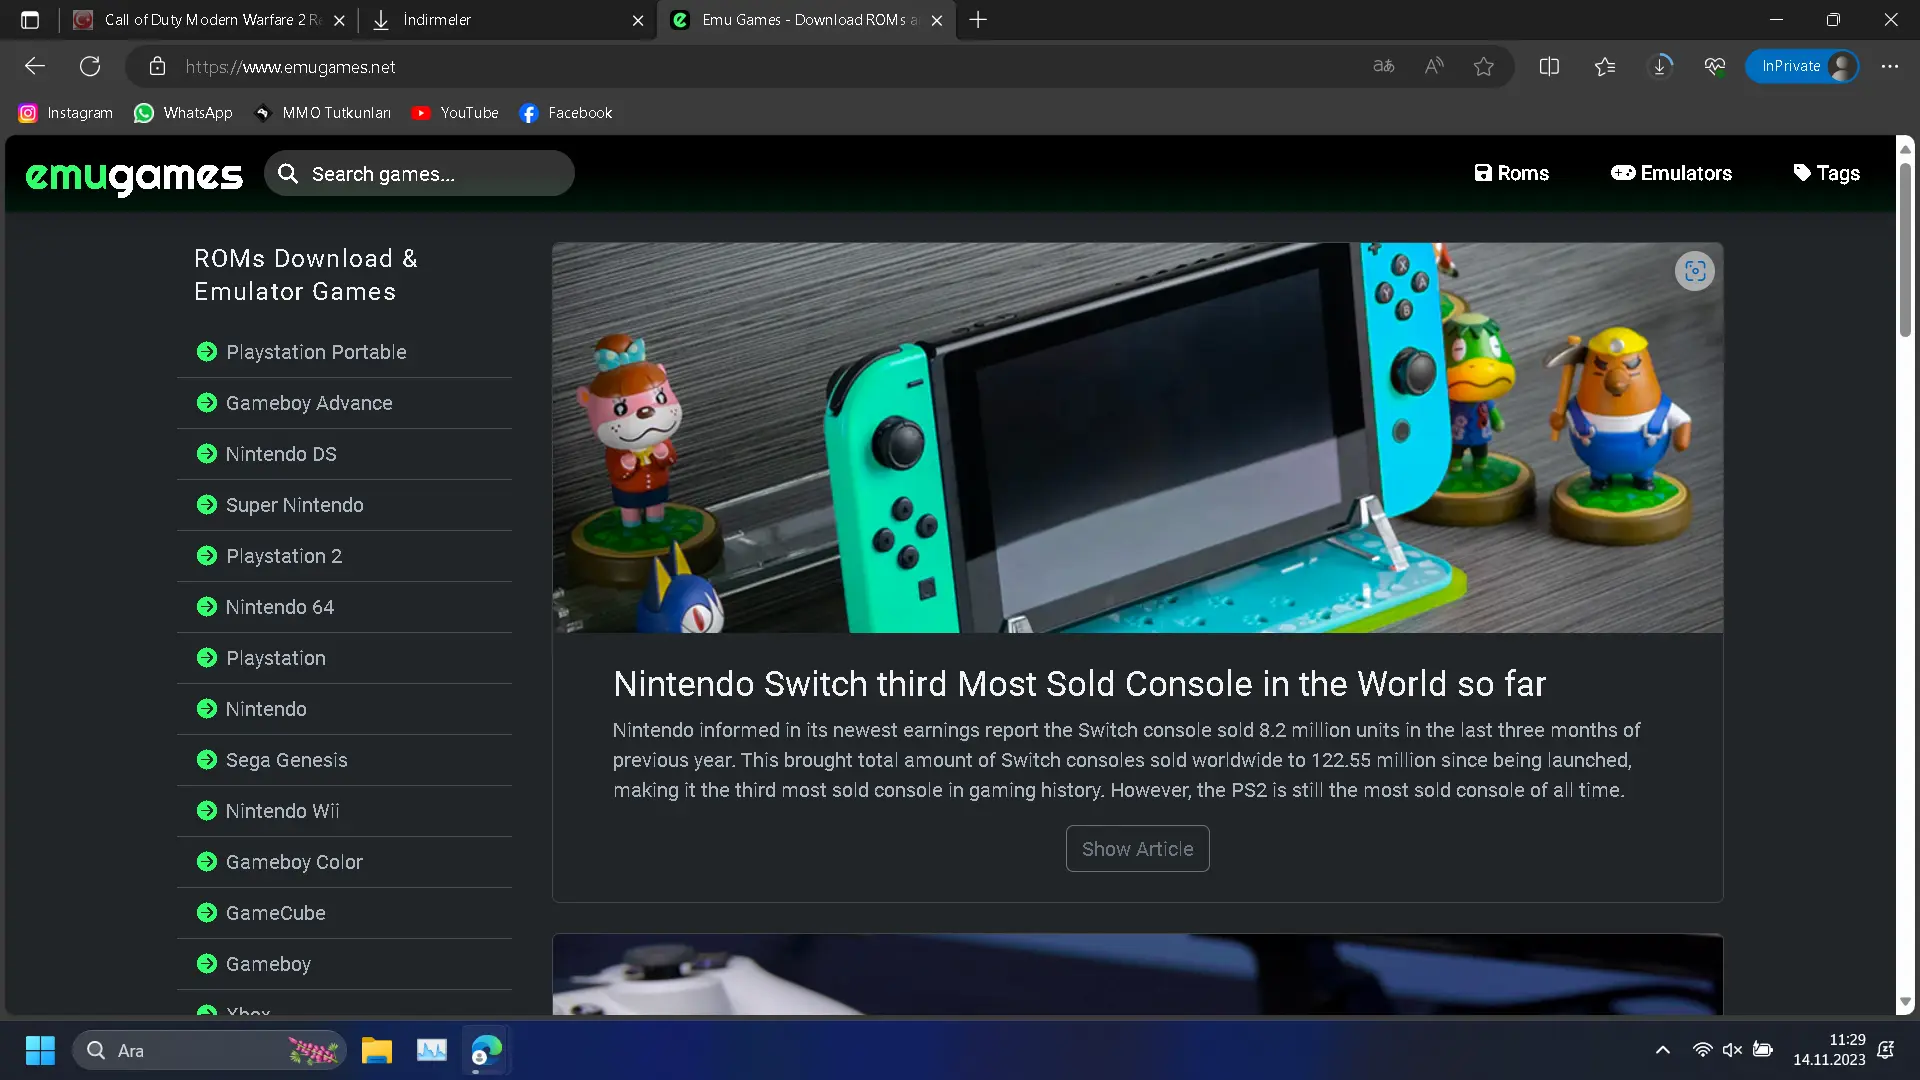
Task: Expand hidden system tray icons chevron
Action: click(x=1662, y=1050)
